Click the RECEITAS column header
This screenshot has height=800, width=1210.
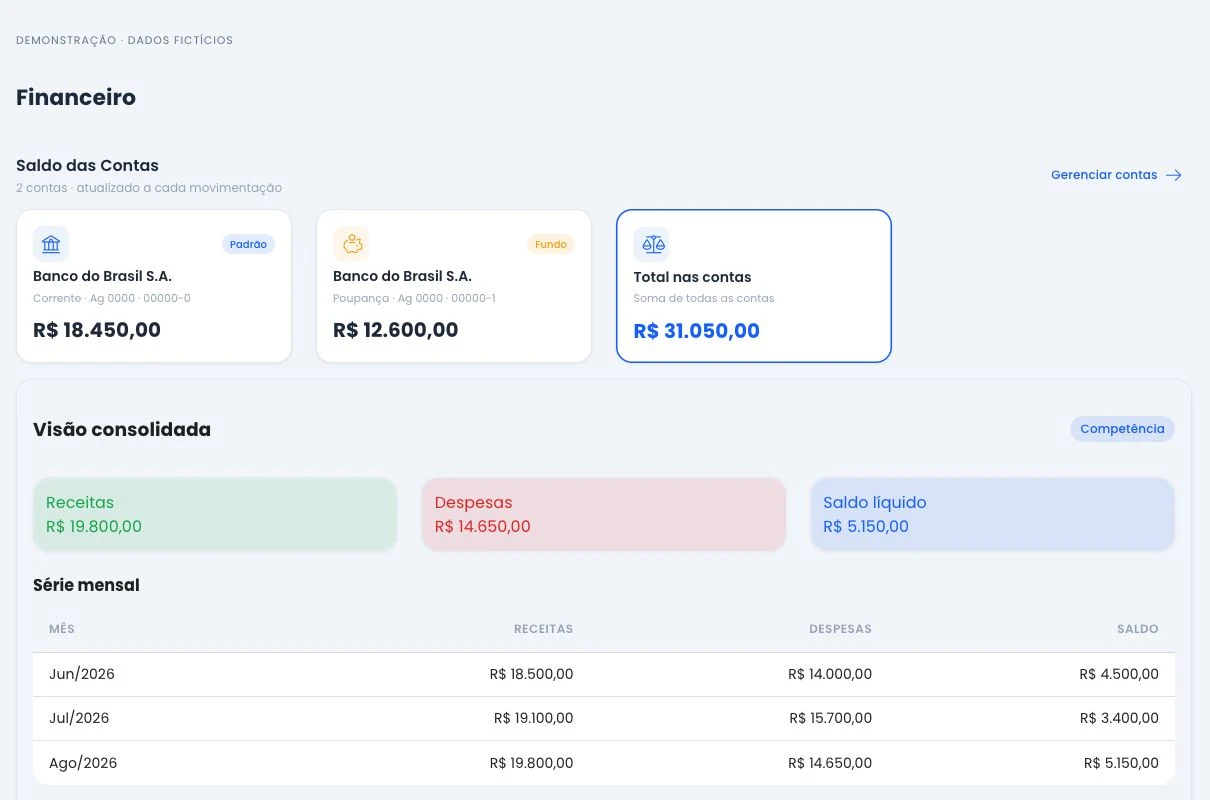click(x=543, y=629)
